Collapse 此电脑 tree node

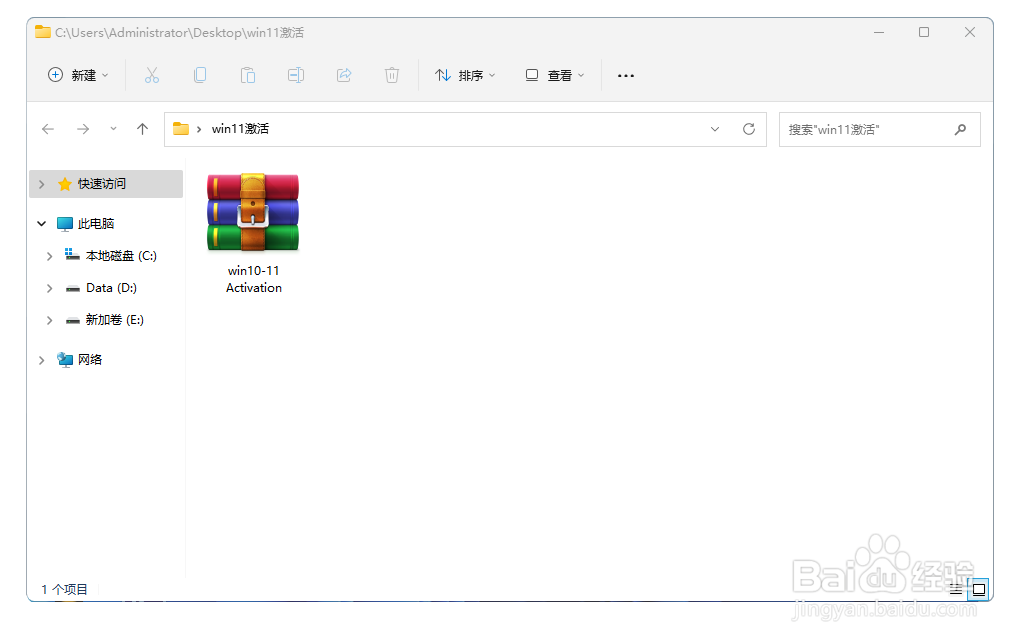41,224
